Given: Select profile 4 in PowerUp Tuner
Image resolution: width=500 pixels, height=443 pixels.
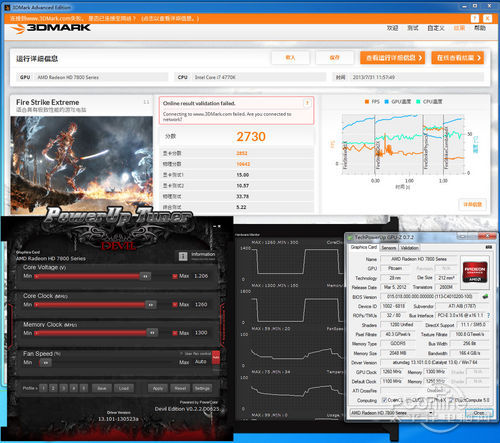Looking at the screenshot, I should tap(74, 388).
